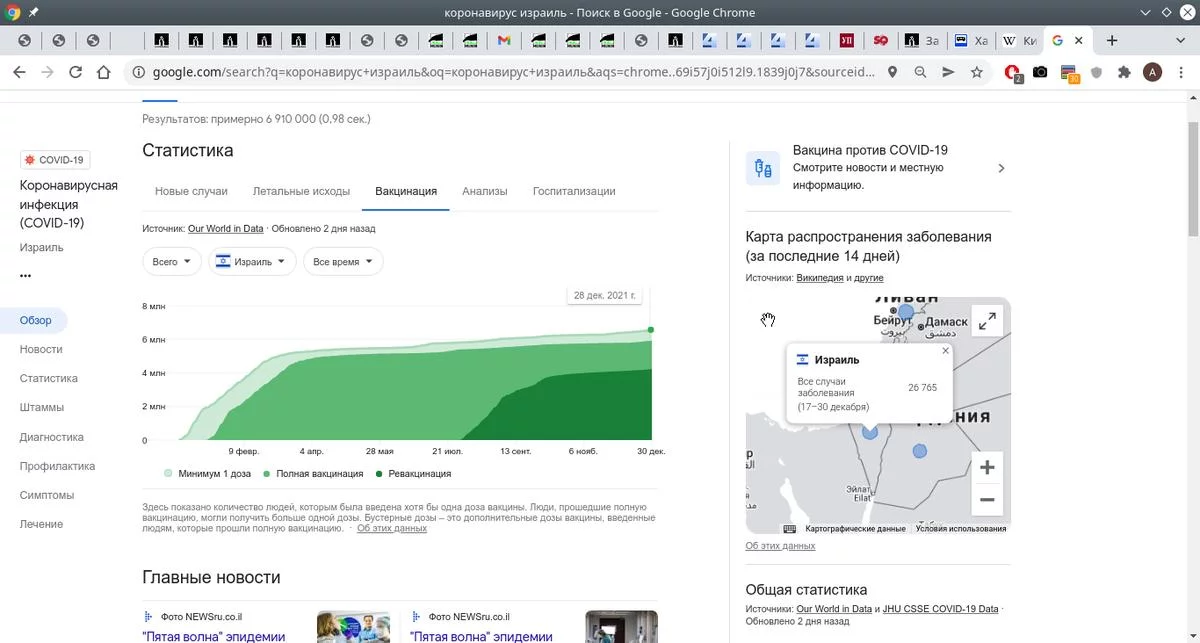Open the "Всего" dropdown
1200x643 pixels.
point(172,262)
